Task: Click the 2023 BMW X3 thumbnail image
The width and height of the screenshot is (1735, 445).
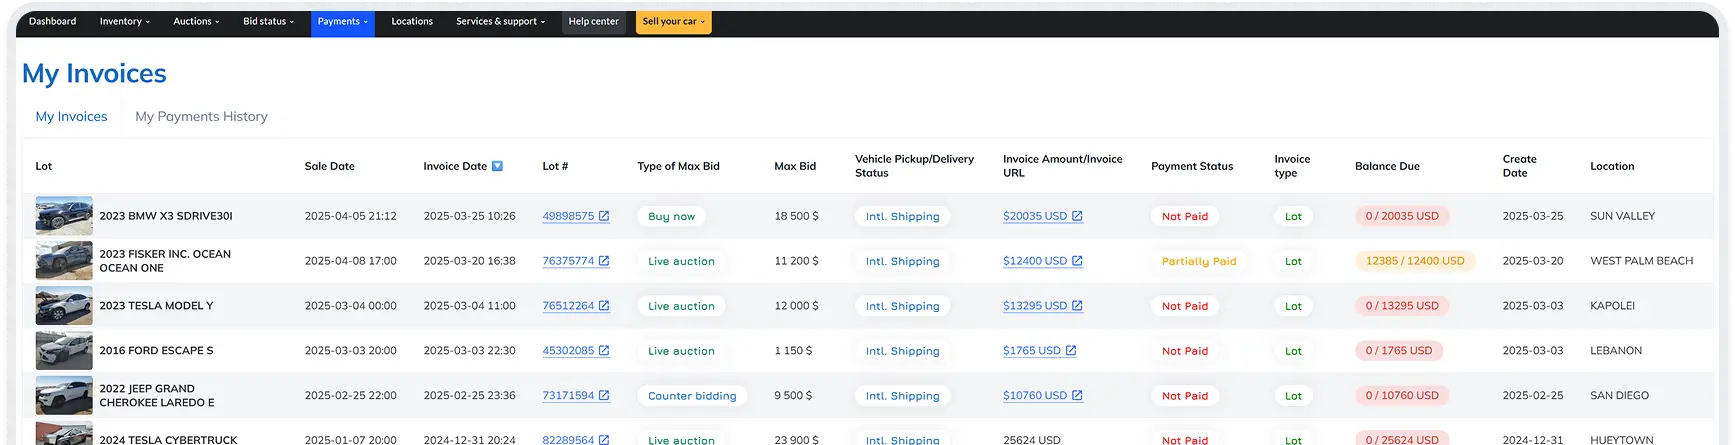Action: [64, 216]
